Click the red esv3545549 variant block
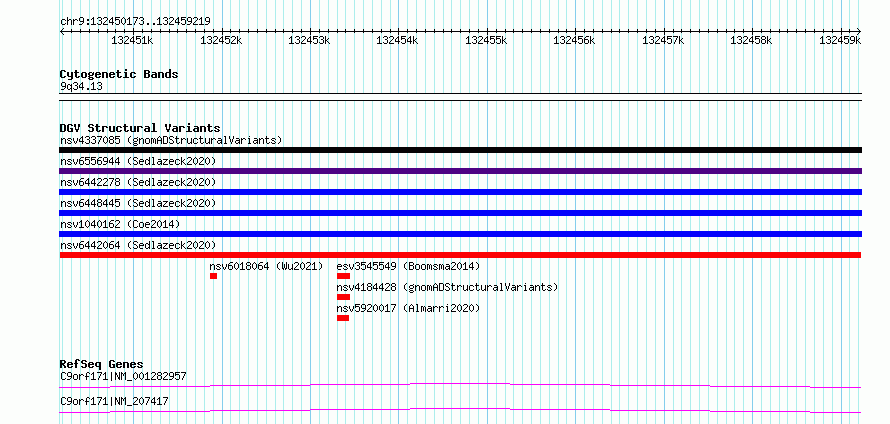 click(343, 276)
